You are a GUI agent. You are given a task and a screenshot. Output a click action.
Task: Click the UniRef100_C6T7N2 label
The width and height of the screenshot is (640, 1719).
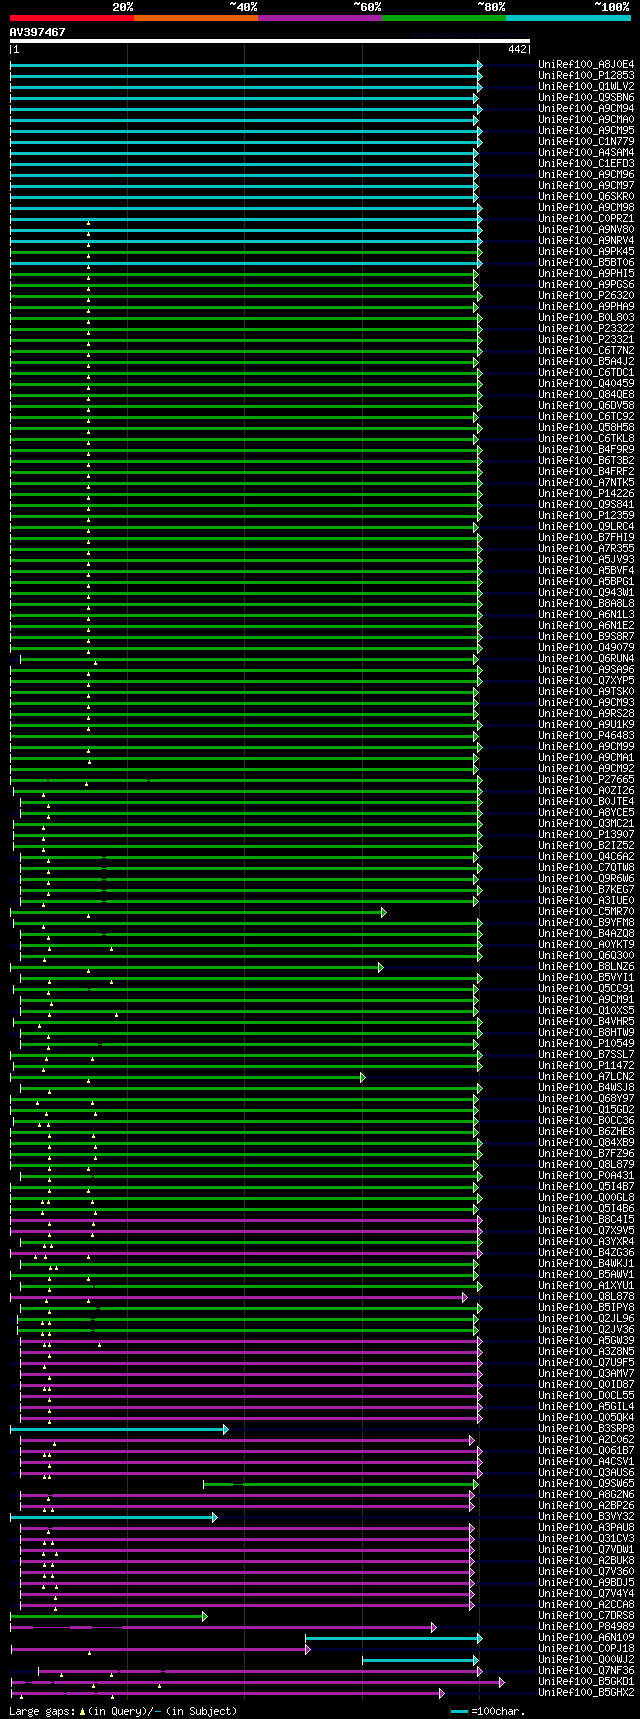coord(586,351)
